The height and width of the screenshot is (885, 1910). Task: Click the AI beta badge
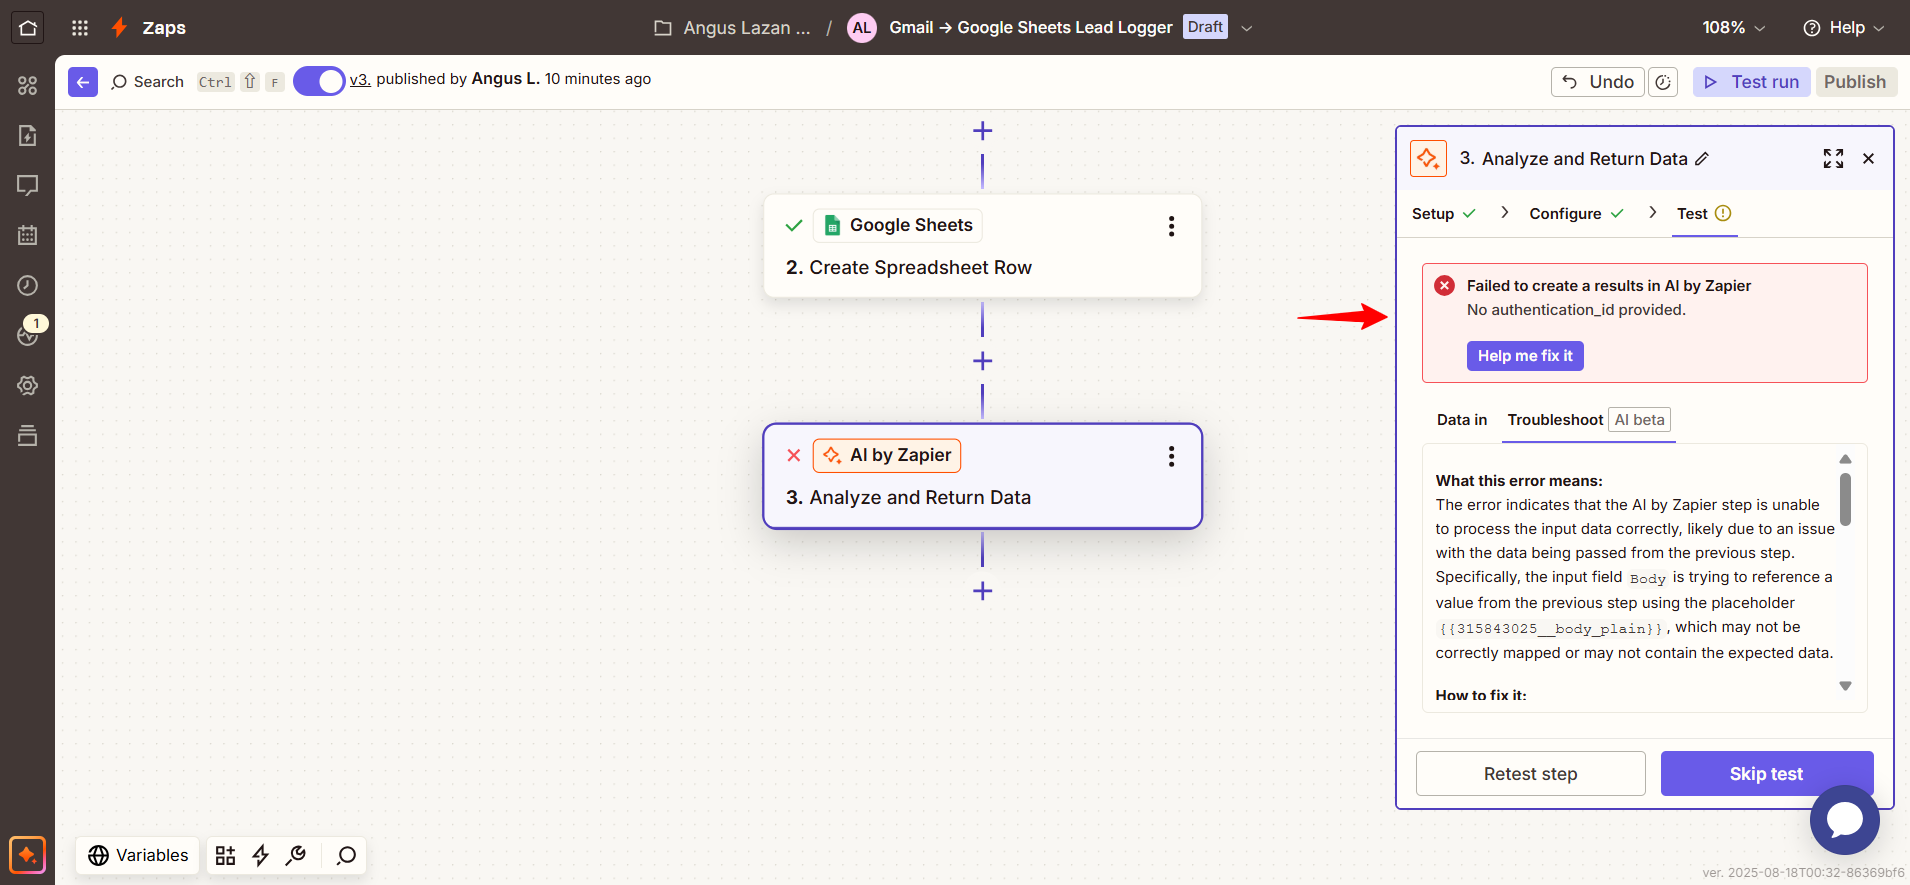[x=1640, y=420]
